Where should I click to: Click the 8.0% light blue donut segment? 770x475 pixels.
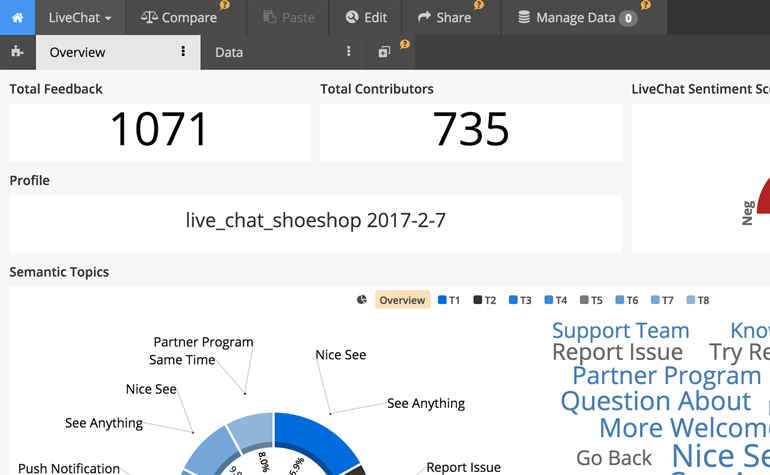tap(252, 430)
